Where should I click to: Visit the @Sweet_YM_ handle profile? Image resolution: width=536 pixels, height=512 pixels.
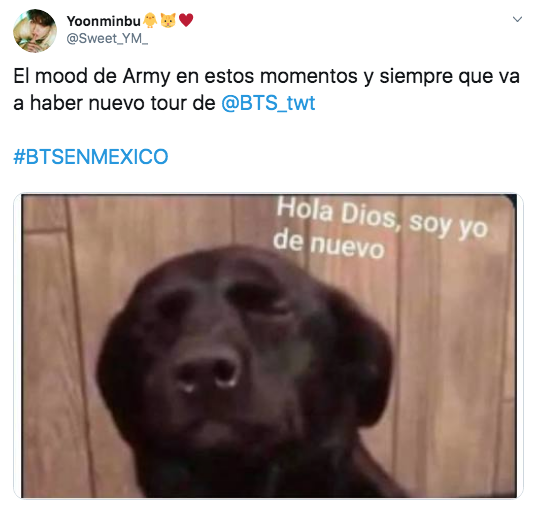pos(107,39)
